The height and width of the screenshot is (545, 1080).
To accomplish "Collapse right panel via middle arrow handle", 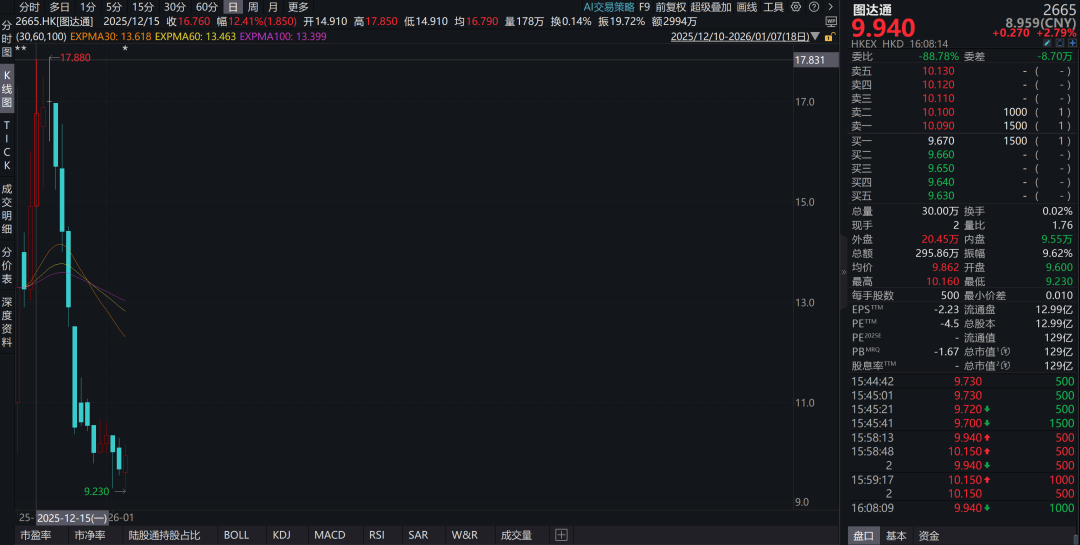I will pyautogui.click(x=844, y=272).
